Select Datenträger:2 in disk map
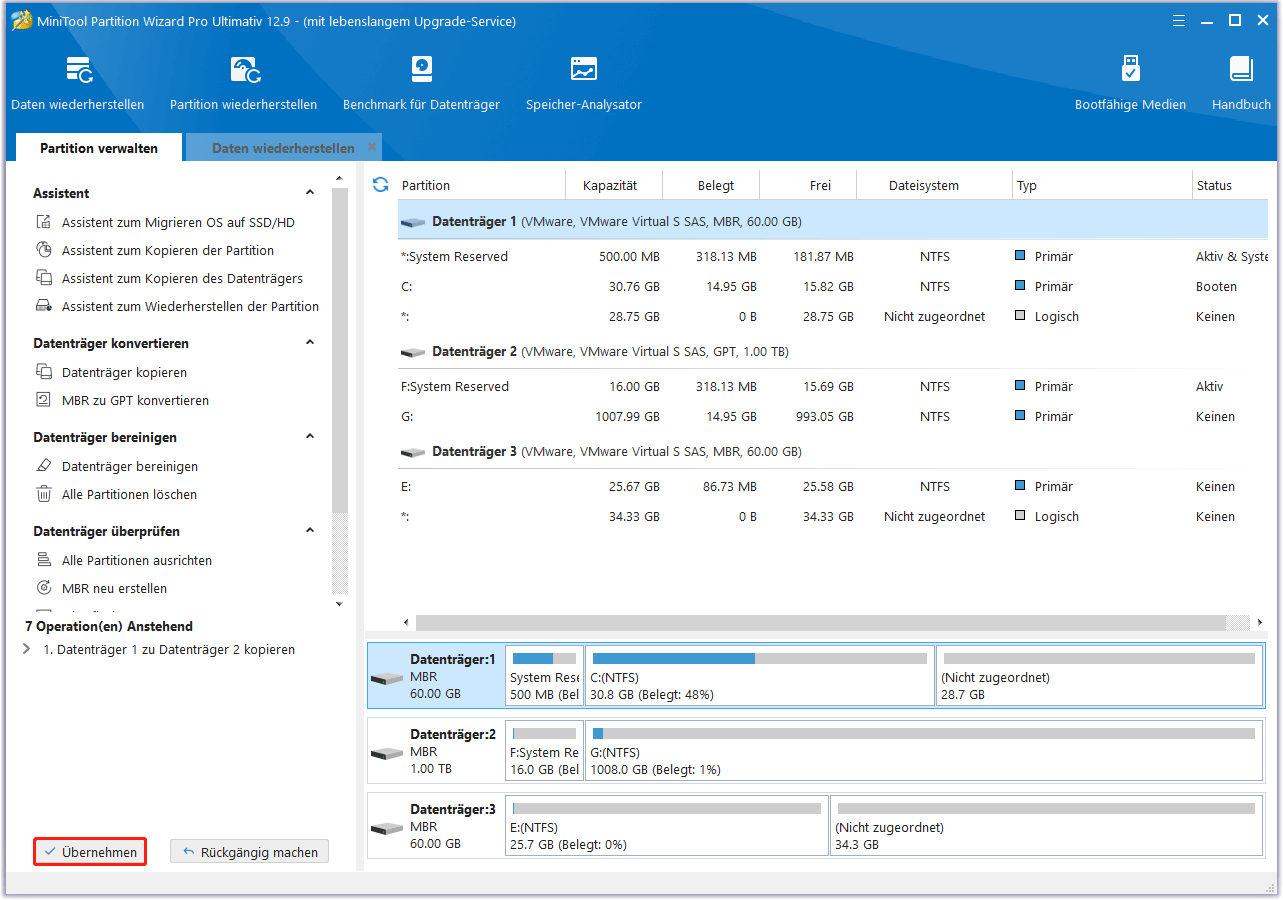Screen dimensions: 1283x900 coord(436,750)
